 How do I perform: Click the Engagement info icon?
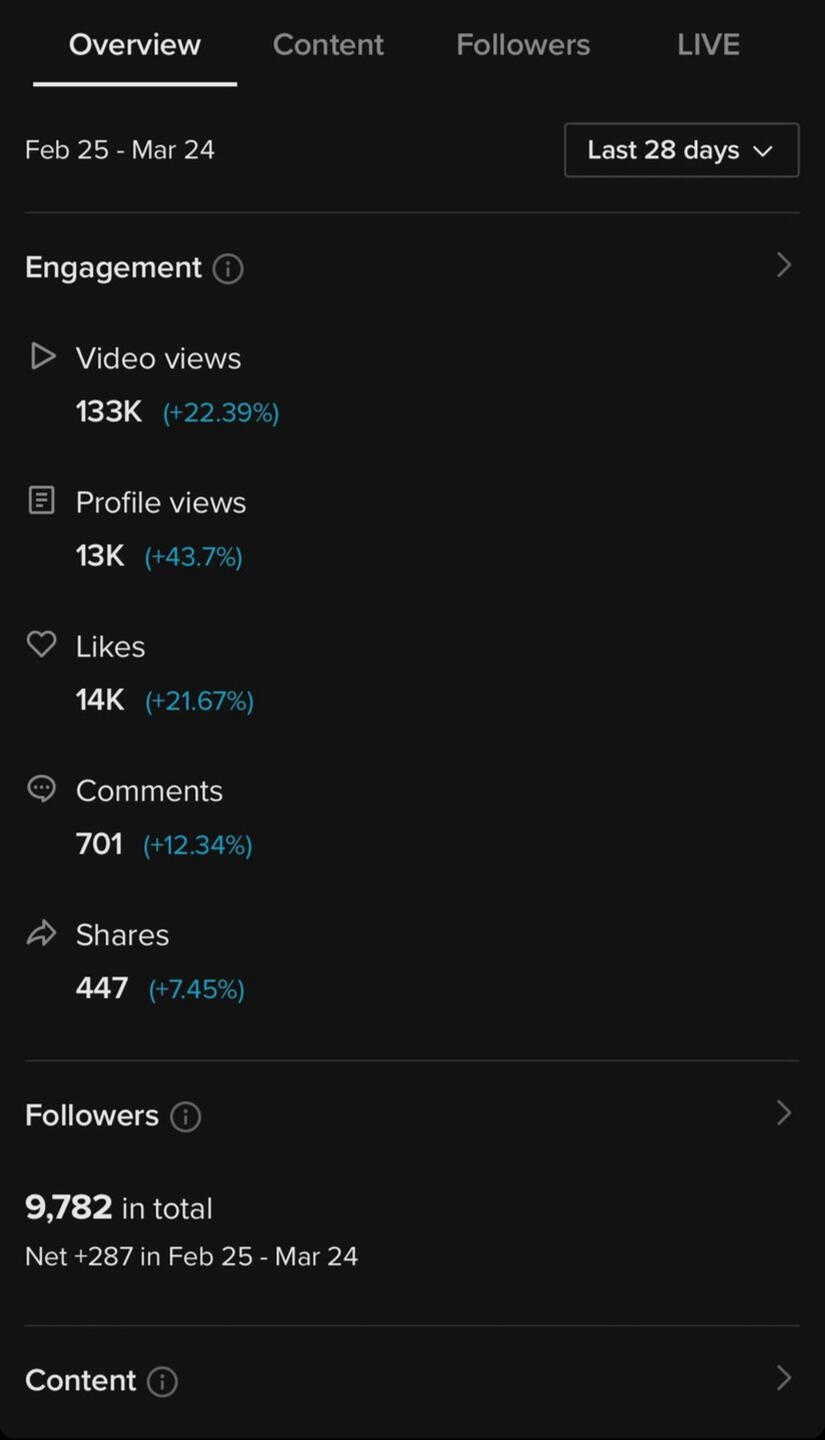[x=228, y=268]
